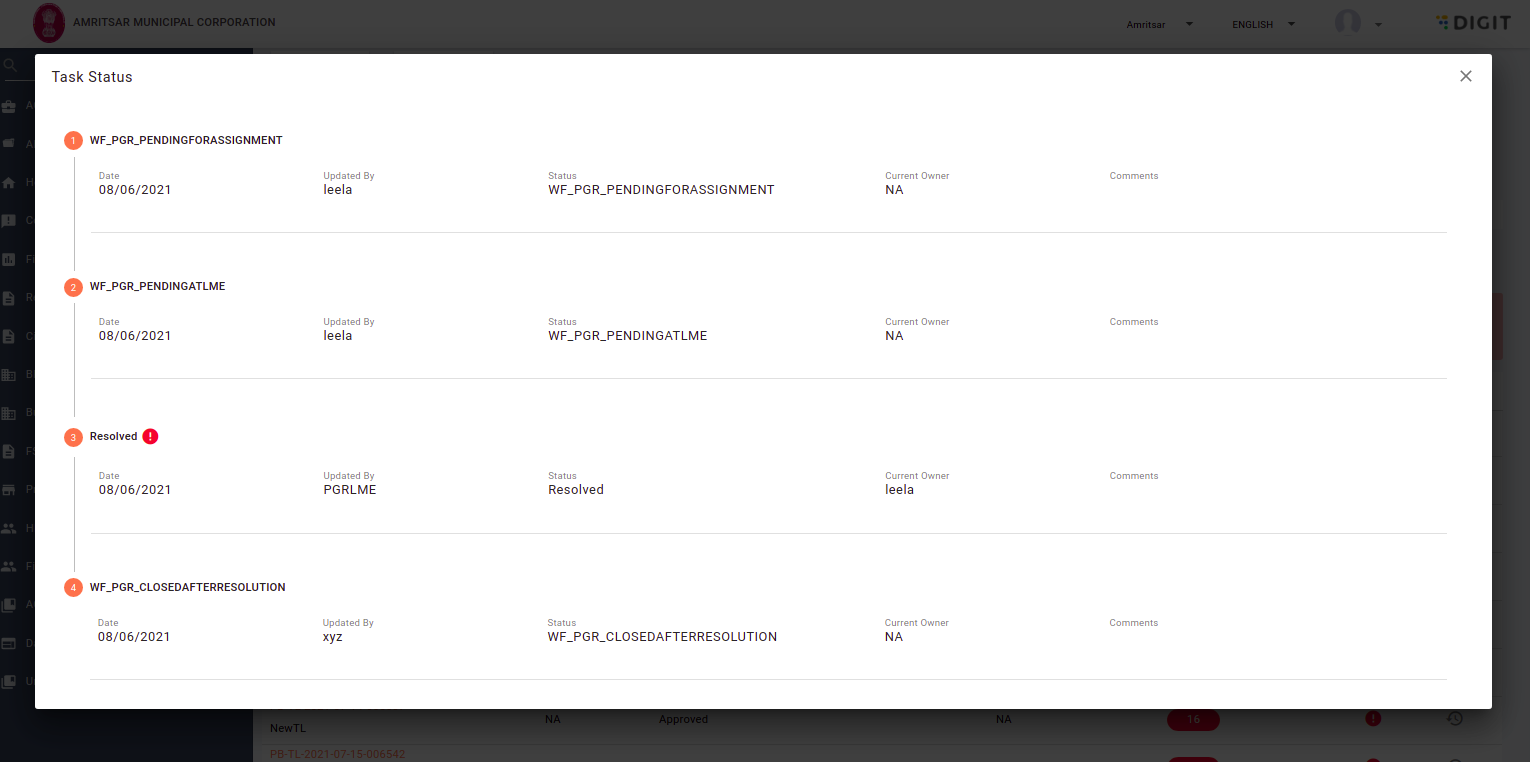
Task: Open application link PB-TL-2021-07-15-006542
Action: [337, 754]
